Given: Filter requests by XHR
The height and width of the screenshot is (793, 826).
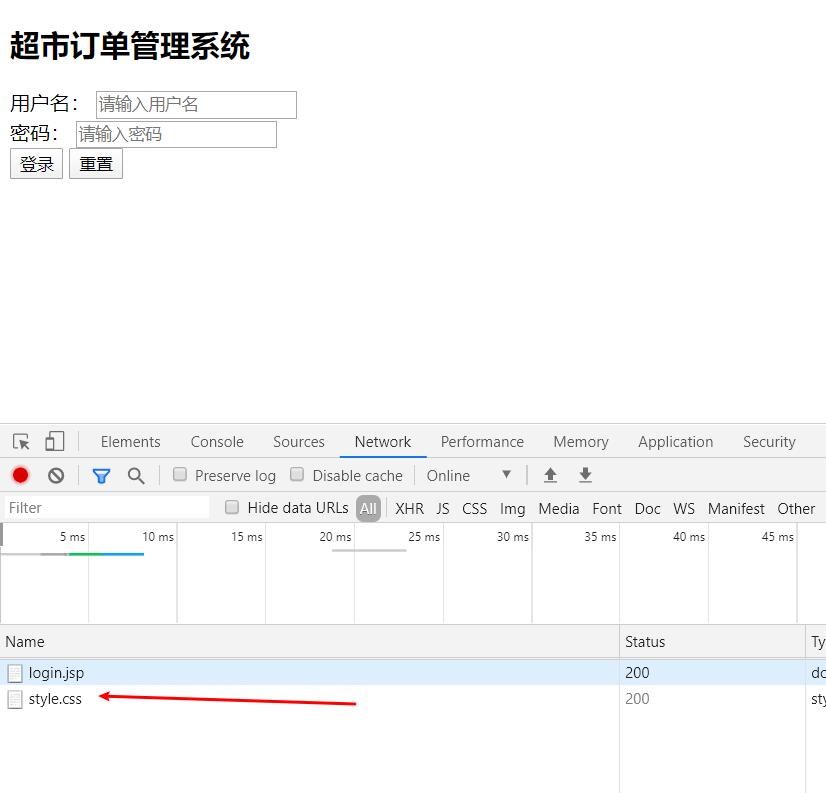Looking at the screenshot, I should [409, 508].
